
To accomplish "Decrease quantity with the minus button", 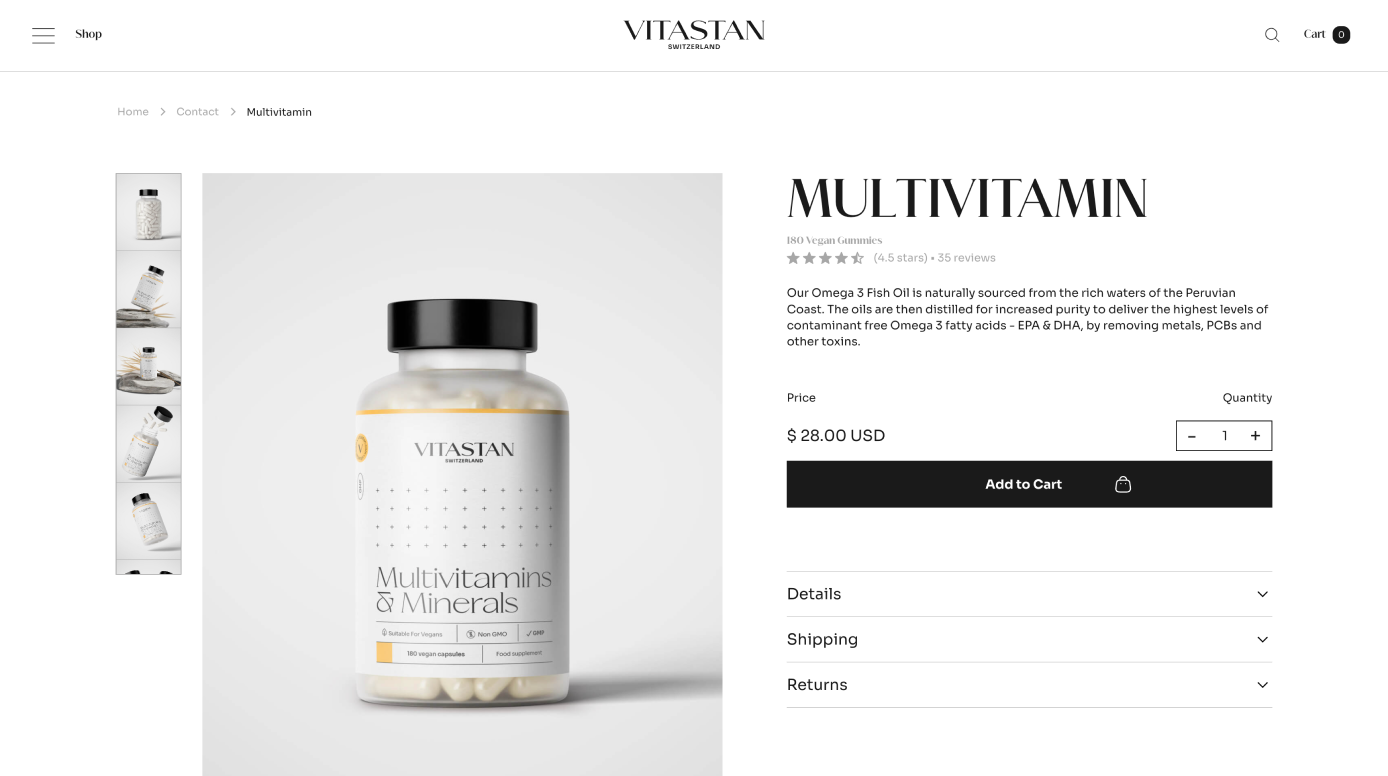I will pos(1192,436).
